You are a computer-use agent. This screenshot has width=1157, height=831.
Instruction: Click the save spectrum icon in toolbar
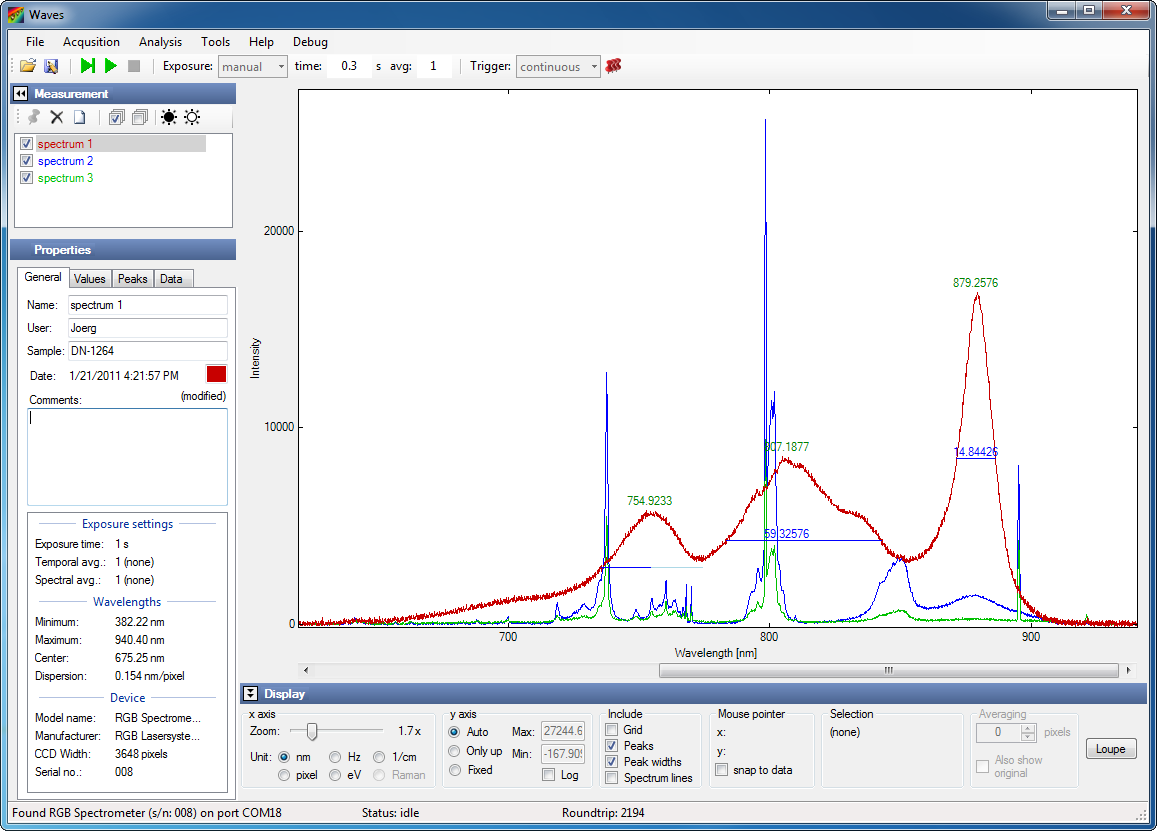(x=51, y=66)
